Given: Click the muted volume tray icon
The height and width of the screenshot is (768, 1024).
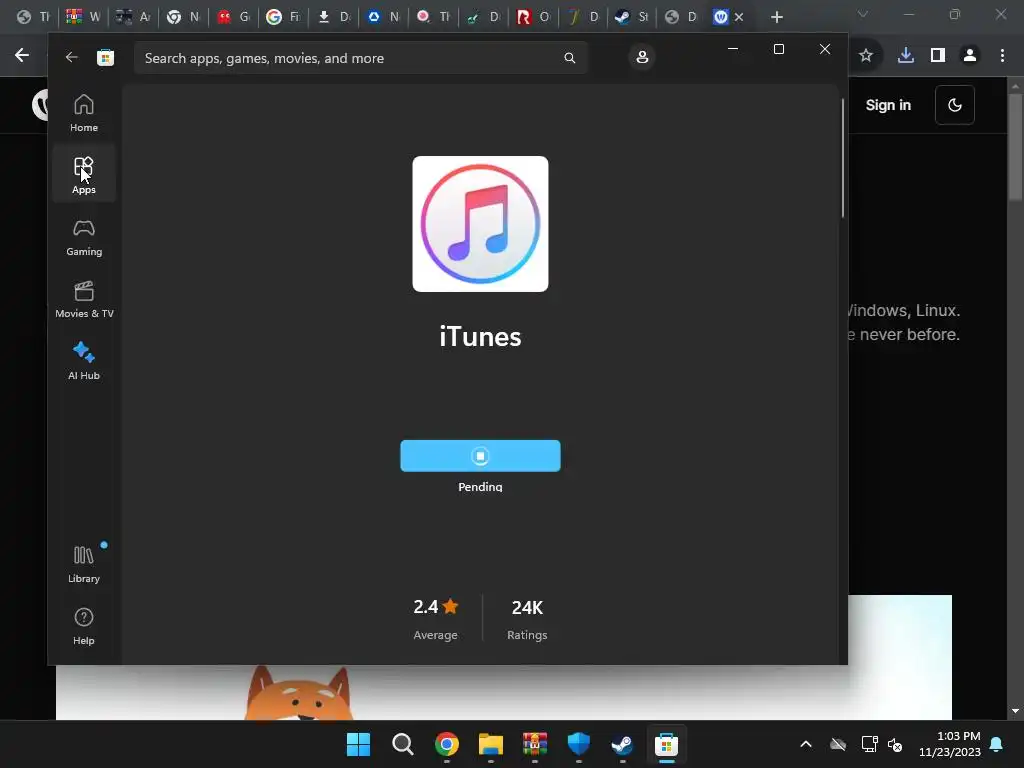Looking at the screenshot, I should 895,744.
